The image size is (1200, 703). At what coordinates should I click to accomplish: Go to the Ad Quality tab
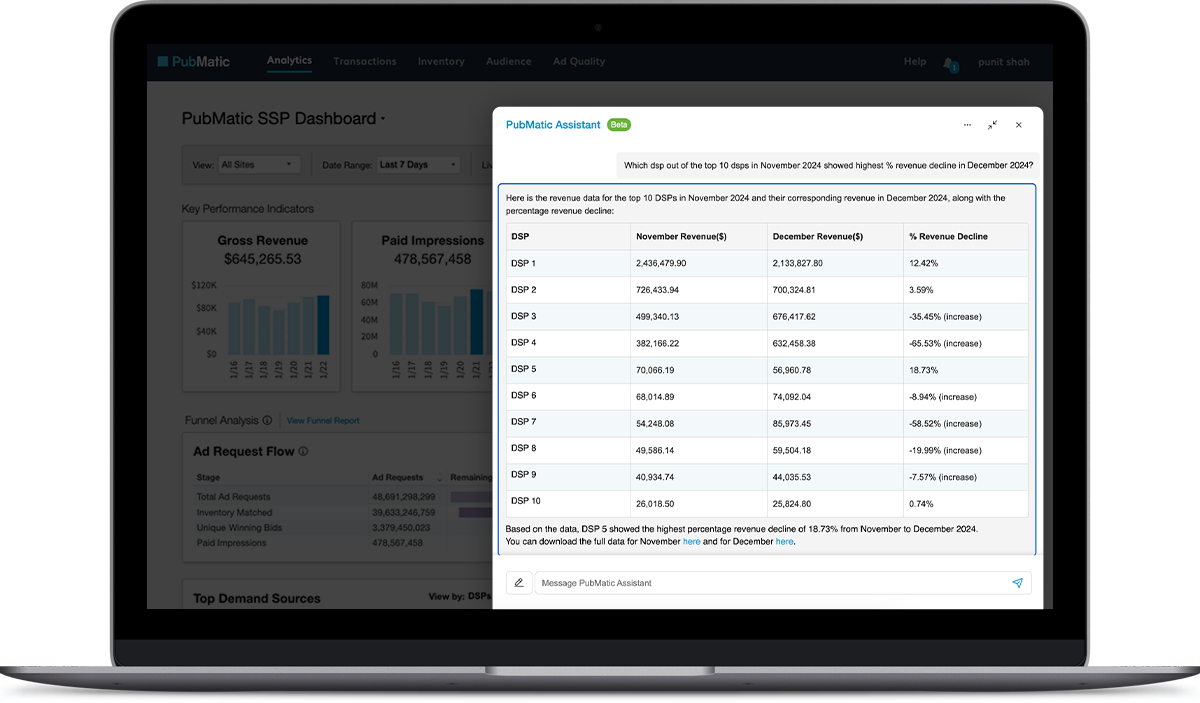point(579,62)
